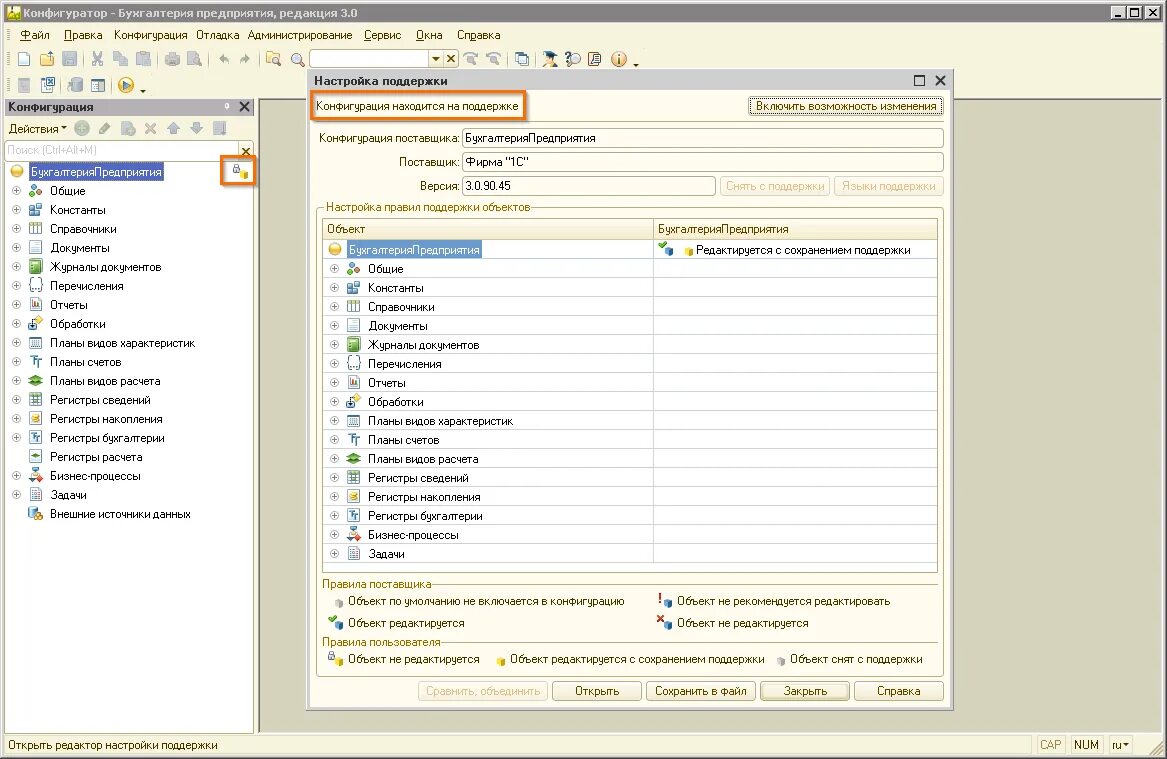Open global search folder-magnifier icon
The height and width of the screenshot is (759, 1167).
point(273,59)
